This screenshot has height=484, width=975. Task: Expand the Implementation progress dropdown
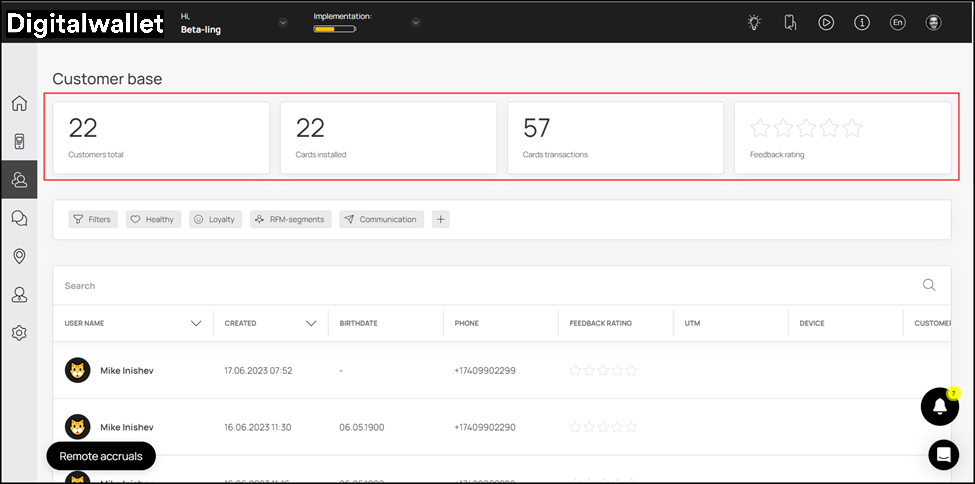[x=416, y=22]
